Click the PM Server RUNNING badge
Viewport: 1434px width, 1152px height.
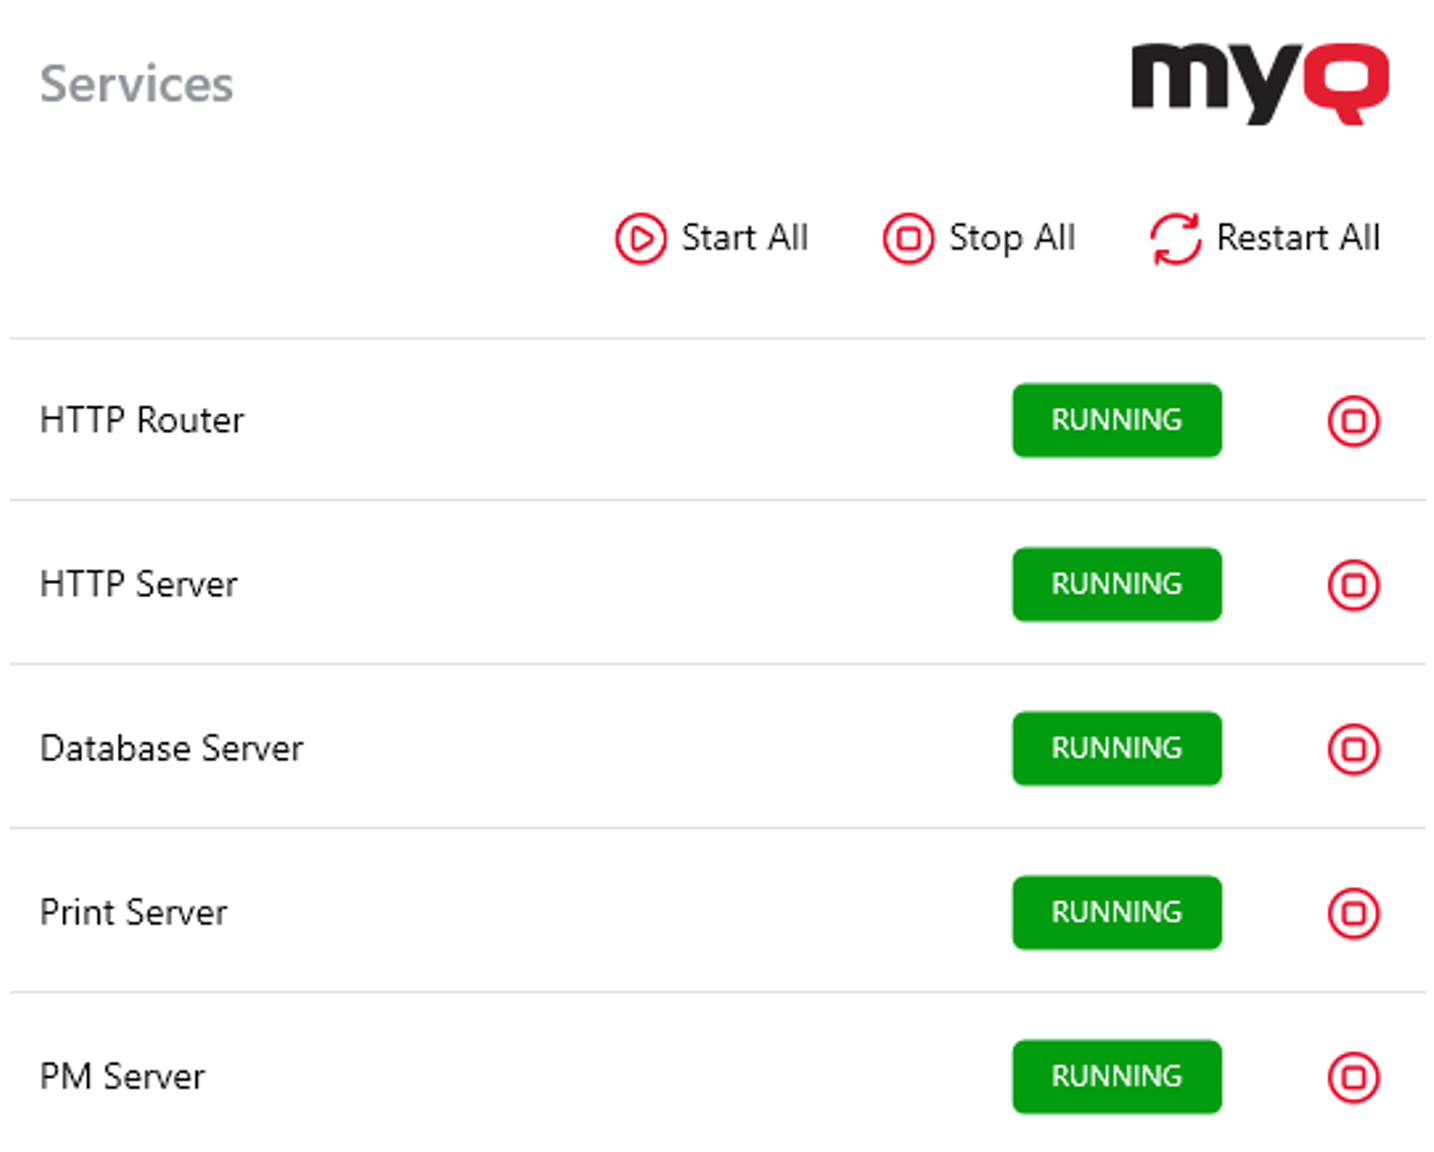click(1116, 1076)
